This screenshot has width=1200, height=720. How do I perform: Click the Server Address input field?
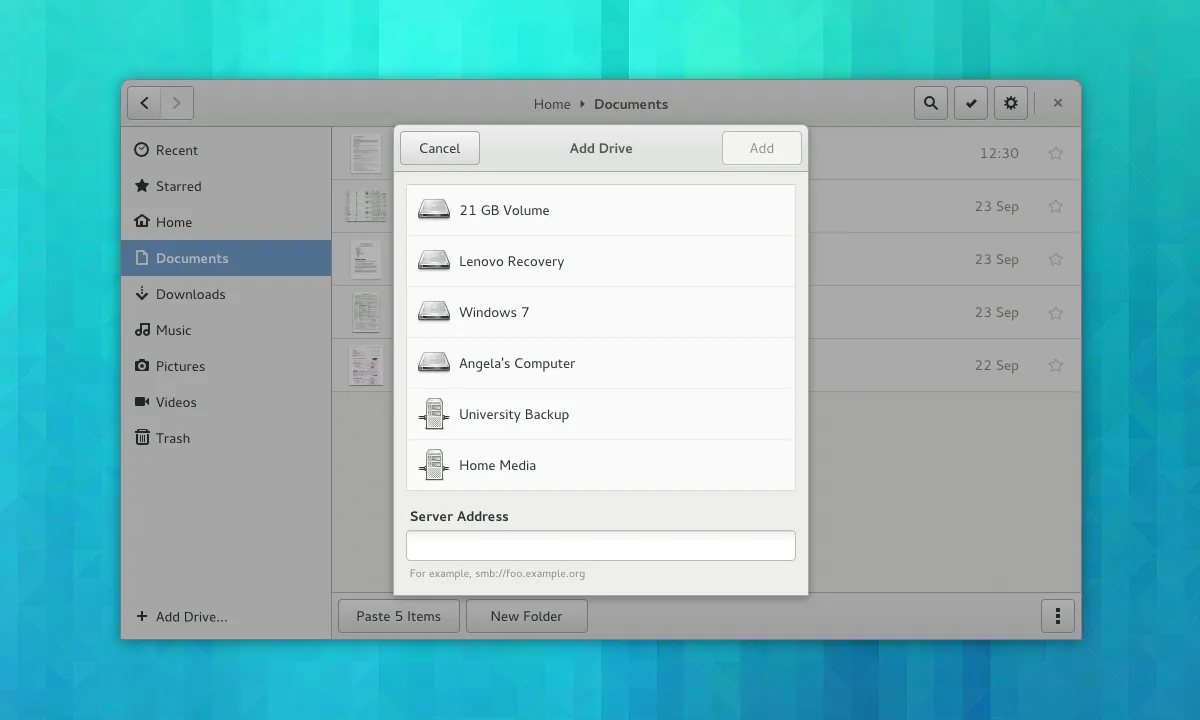(x=600, y=545)
